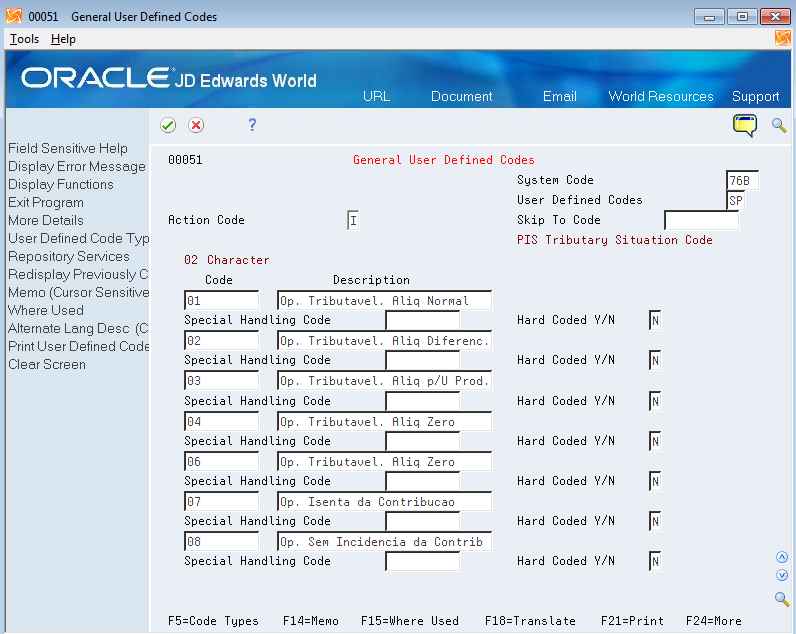This screenshot has height=634, width=796.
Task: Click the Skip To Code field
Action: click(x=702, y=220)
